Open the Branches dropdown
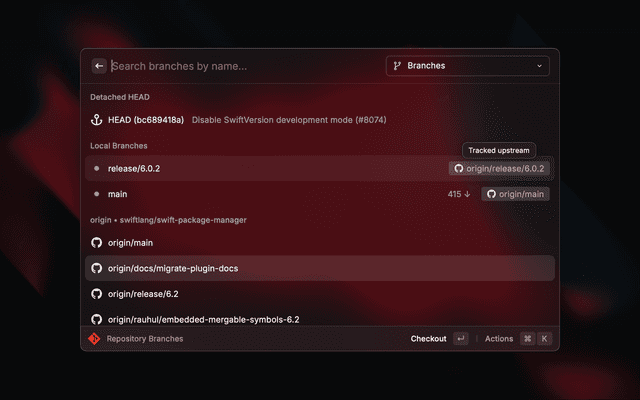The height and width of the screenshot is (400, 640). pos(467,66)
